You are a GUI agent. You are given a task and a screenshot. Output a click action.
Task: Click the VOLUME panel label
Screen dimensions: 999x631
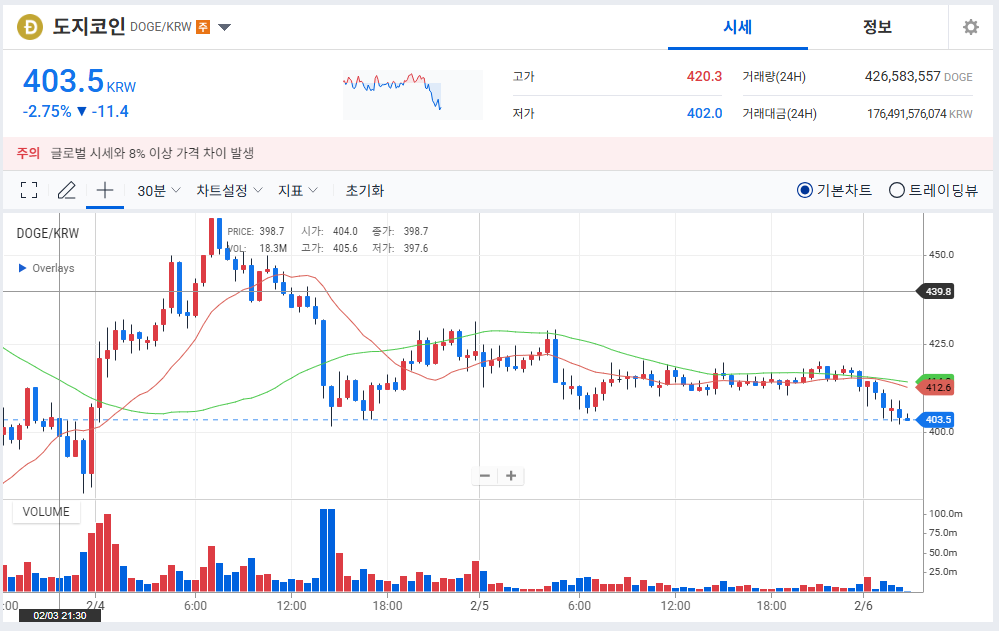[x=45, y=511]
